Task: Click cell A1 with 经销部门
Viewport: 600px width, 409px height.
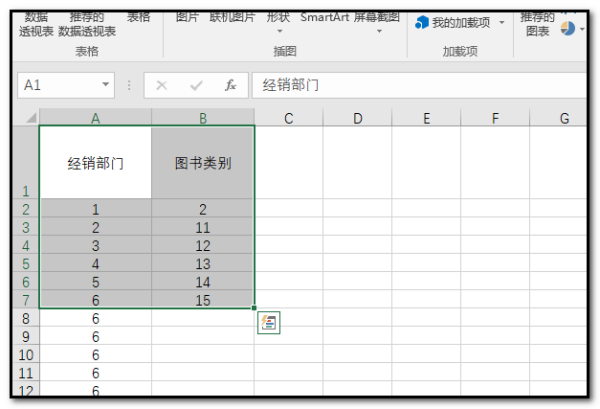Action: tap(95, 162)
